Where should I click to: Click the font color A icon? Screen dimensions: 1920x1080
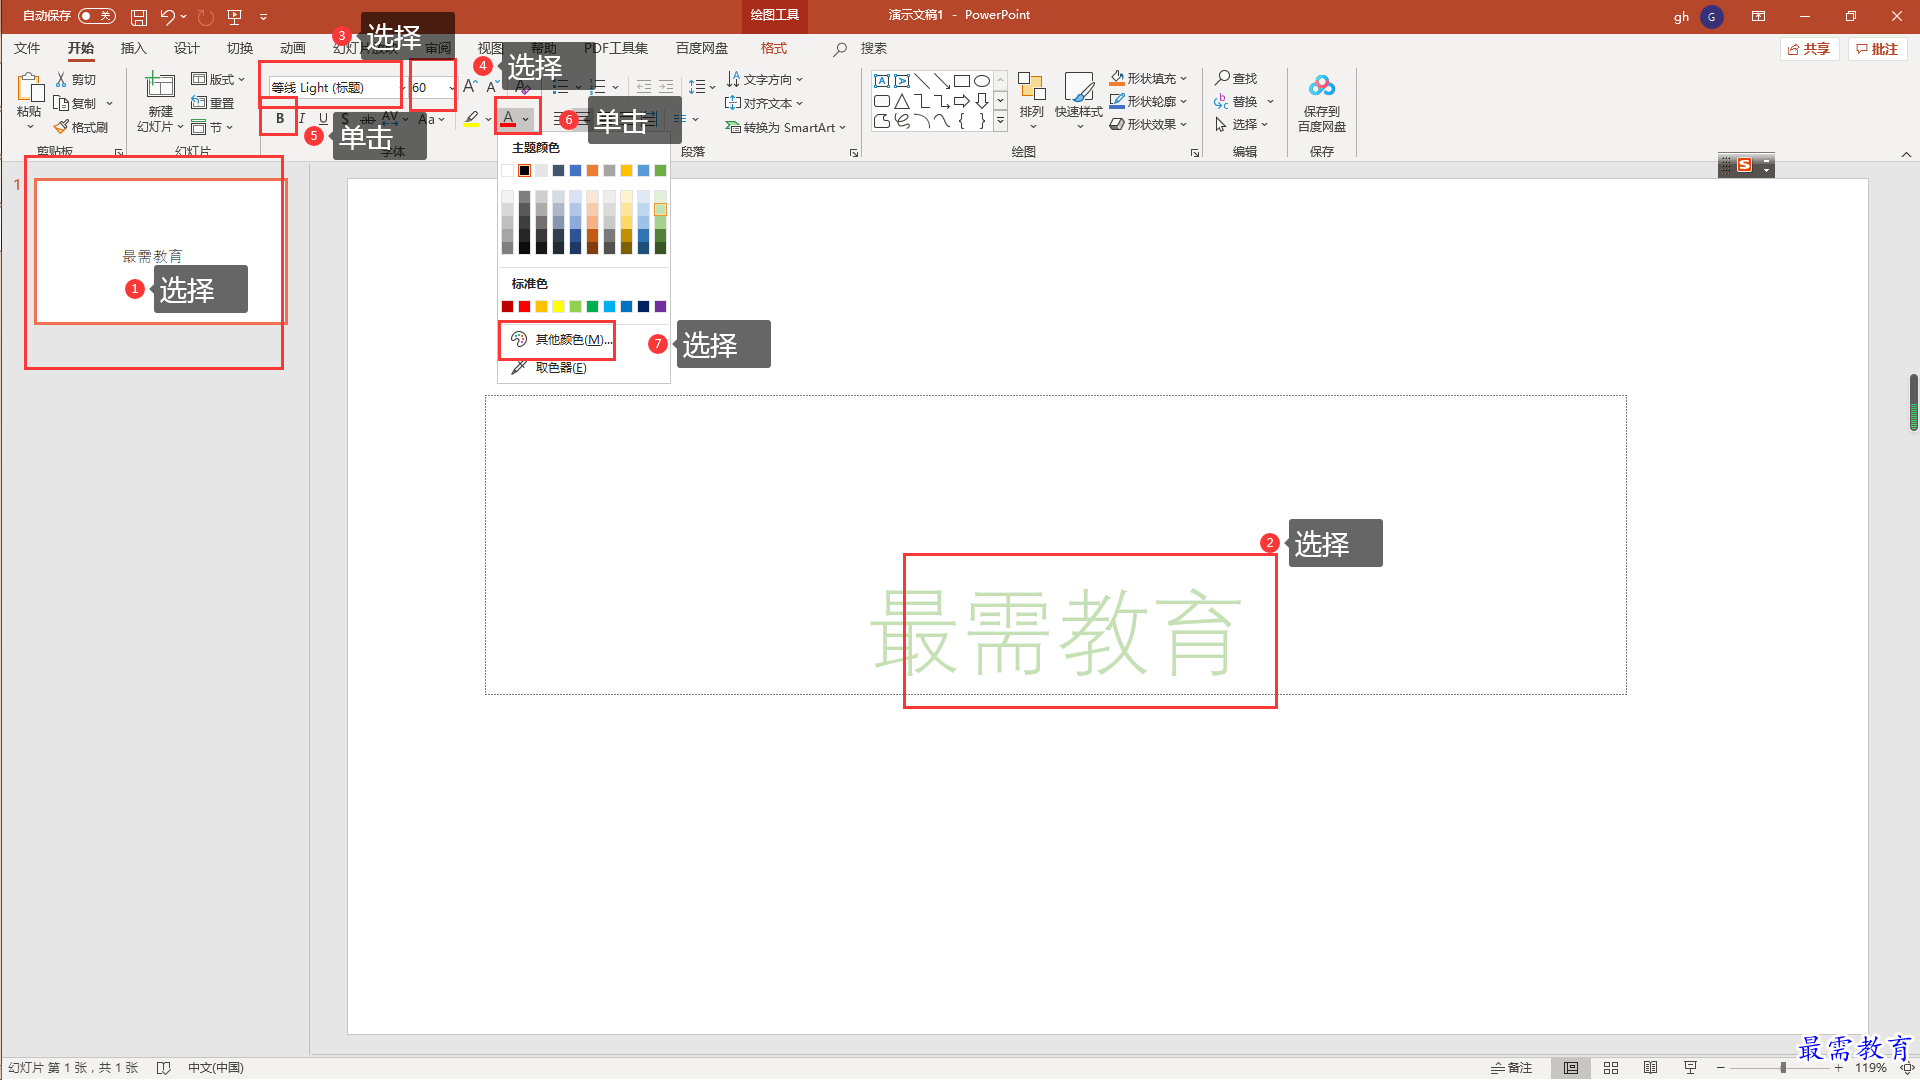(x=508, y=119)
